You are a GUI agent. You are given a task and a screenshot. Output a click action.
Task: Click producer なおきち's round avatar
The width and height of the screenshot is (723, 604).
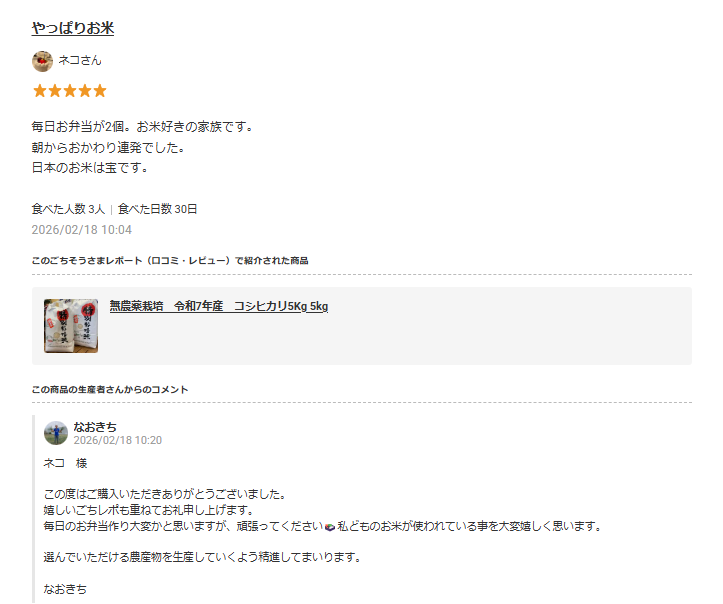56,433
